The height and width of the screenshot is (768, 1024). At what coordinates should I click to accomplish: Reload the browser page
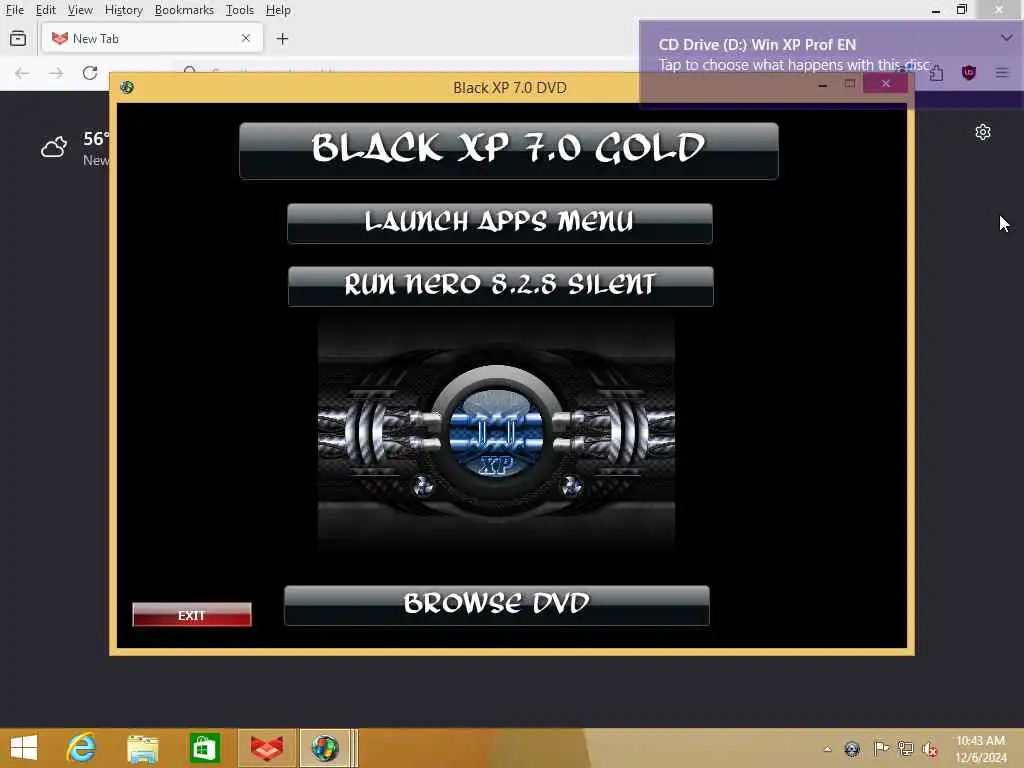point(90,73)
